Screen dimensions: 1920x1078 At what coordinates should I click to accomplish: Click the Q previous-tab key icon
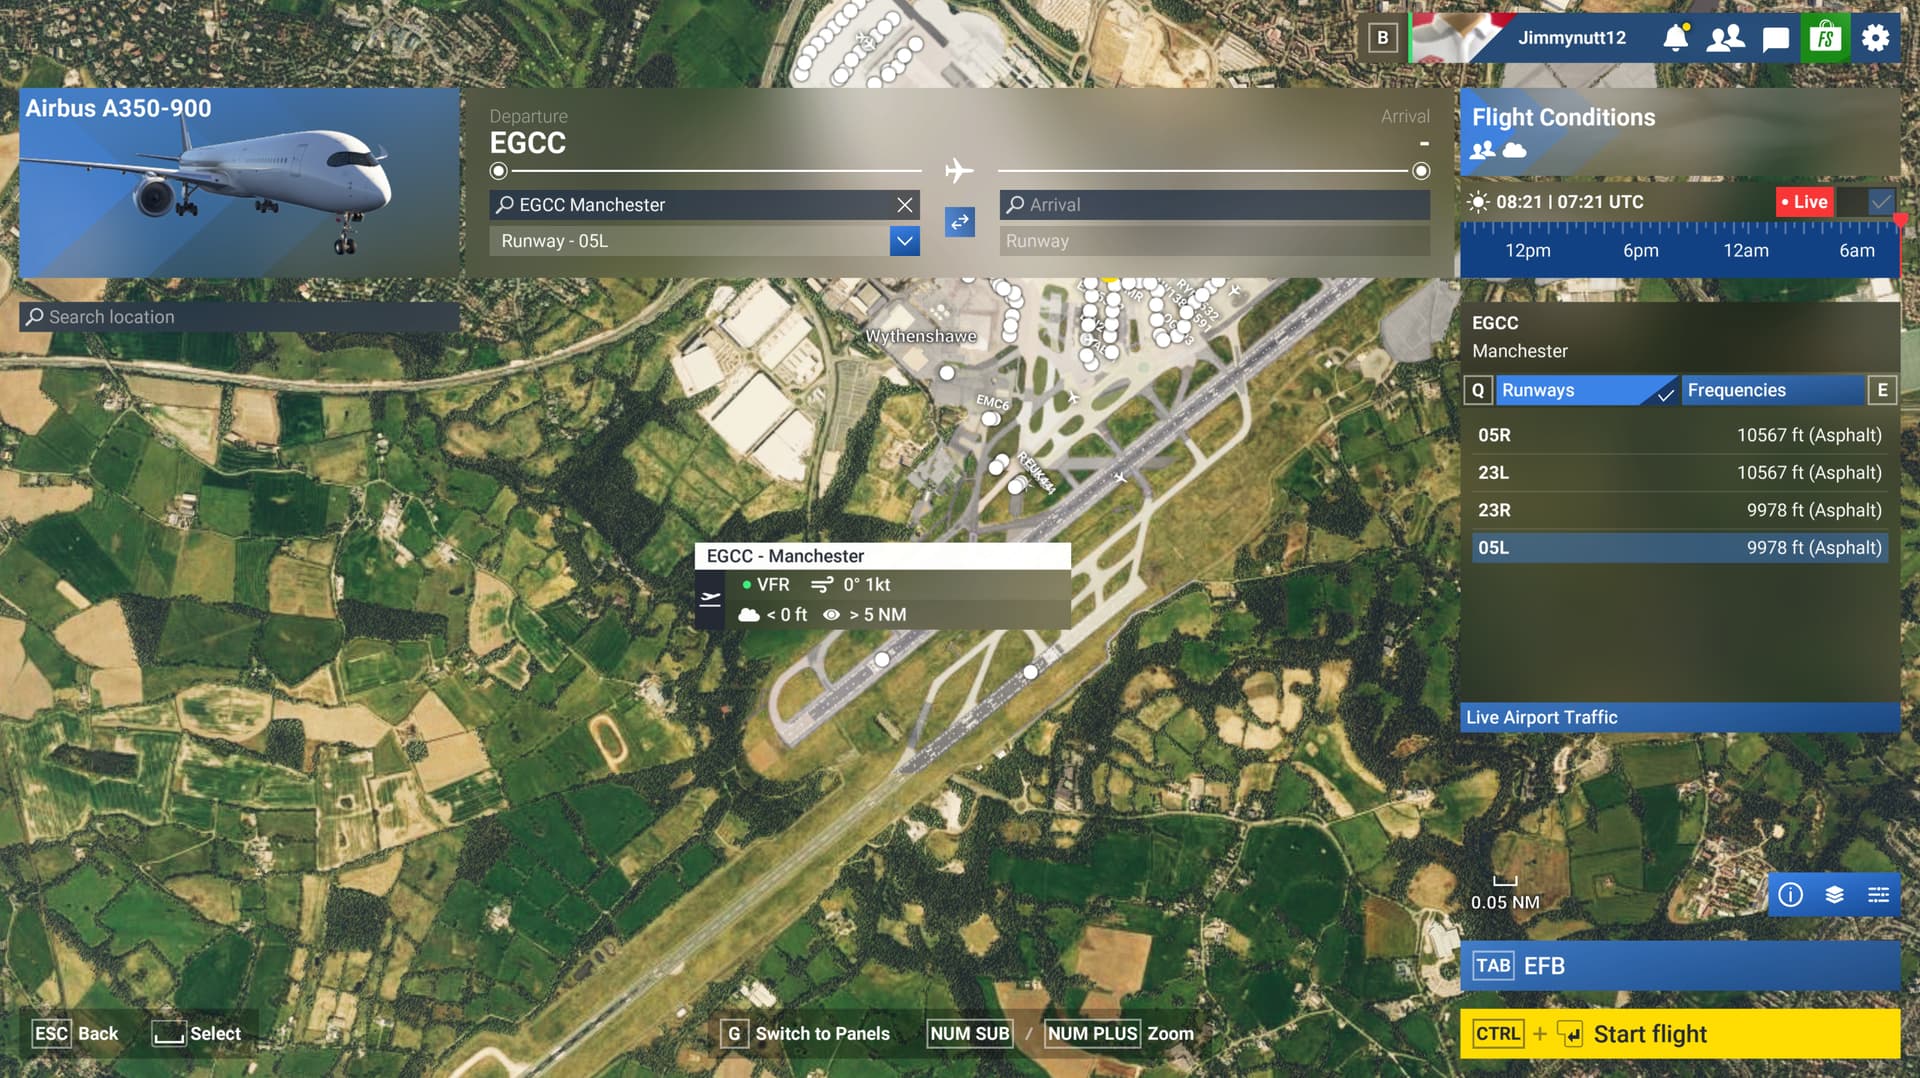tap(1478, 390)
